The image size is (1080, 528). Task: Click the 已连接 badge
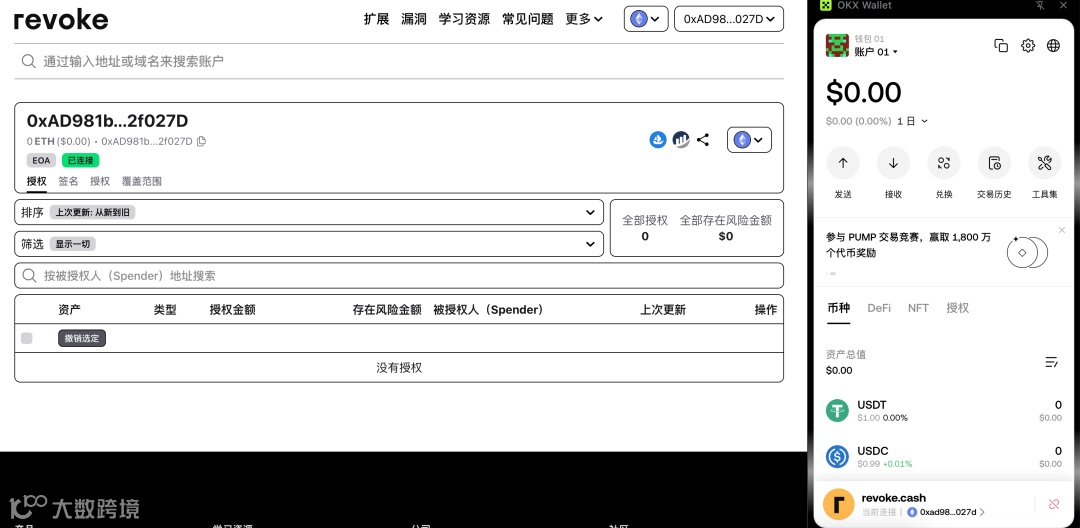click(81, 160)
